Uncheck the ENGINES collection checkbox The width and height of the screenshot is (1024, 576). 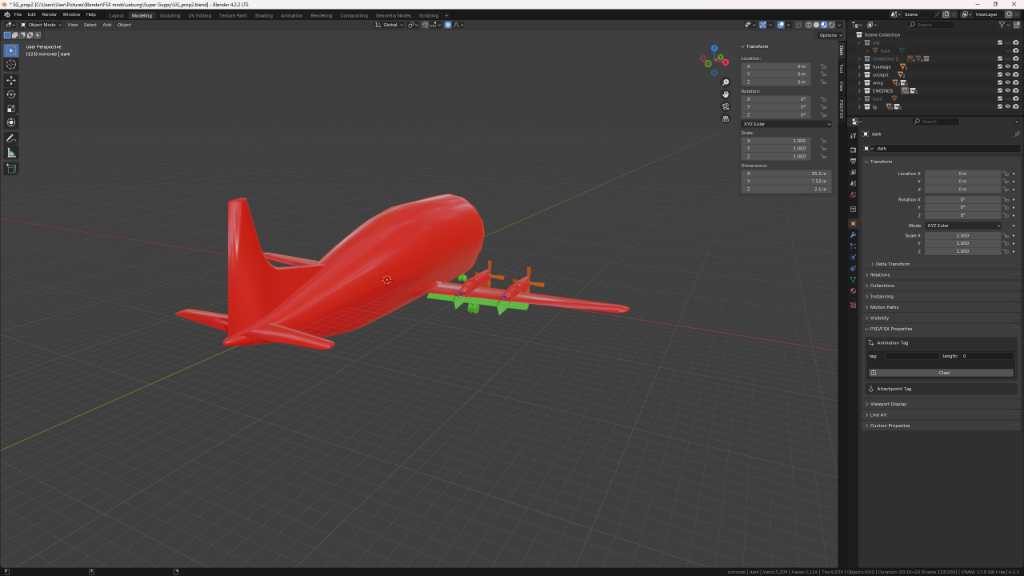click(999, 90)
